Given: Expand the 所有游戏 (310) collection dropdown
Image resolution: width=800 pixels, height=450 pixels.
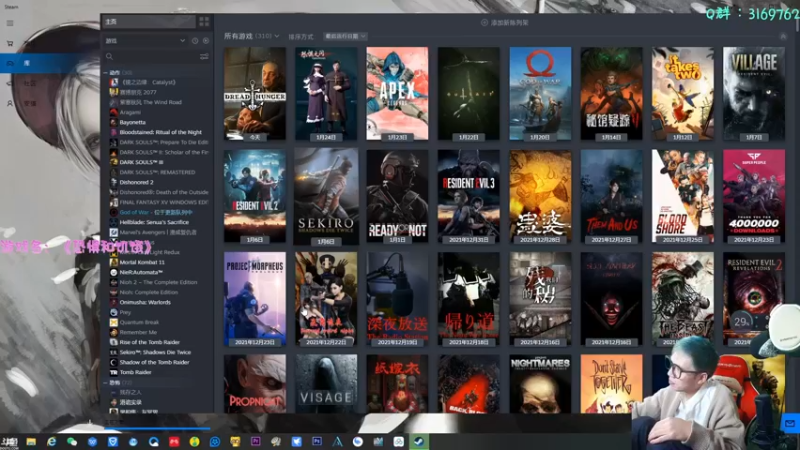Looking at the screenshot, I should pyautogui.click(x=252, y=36).
